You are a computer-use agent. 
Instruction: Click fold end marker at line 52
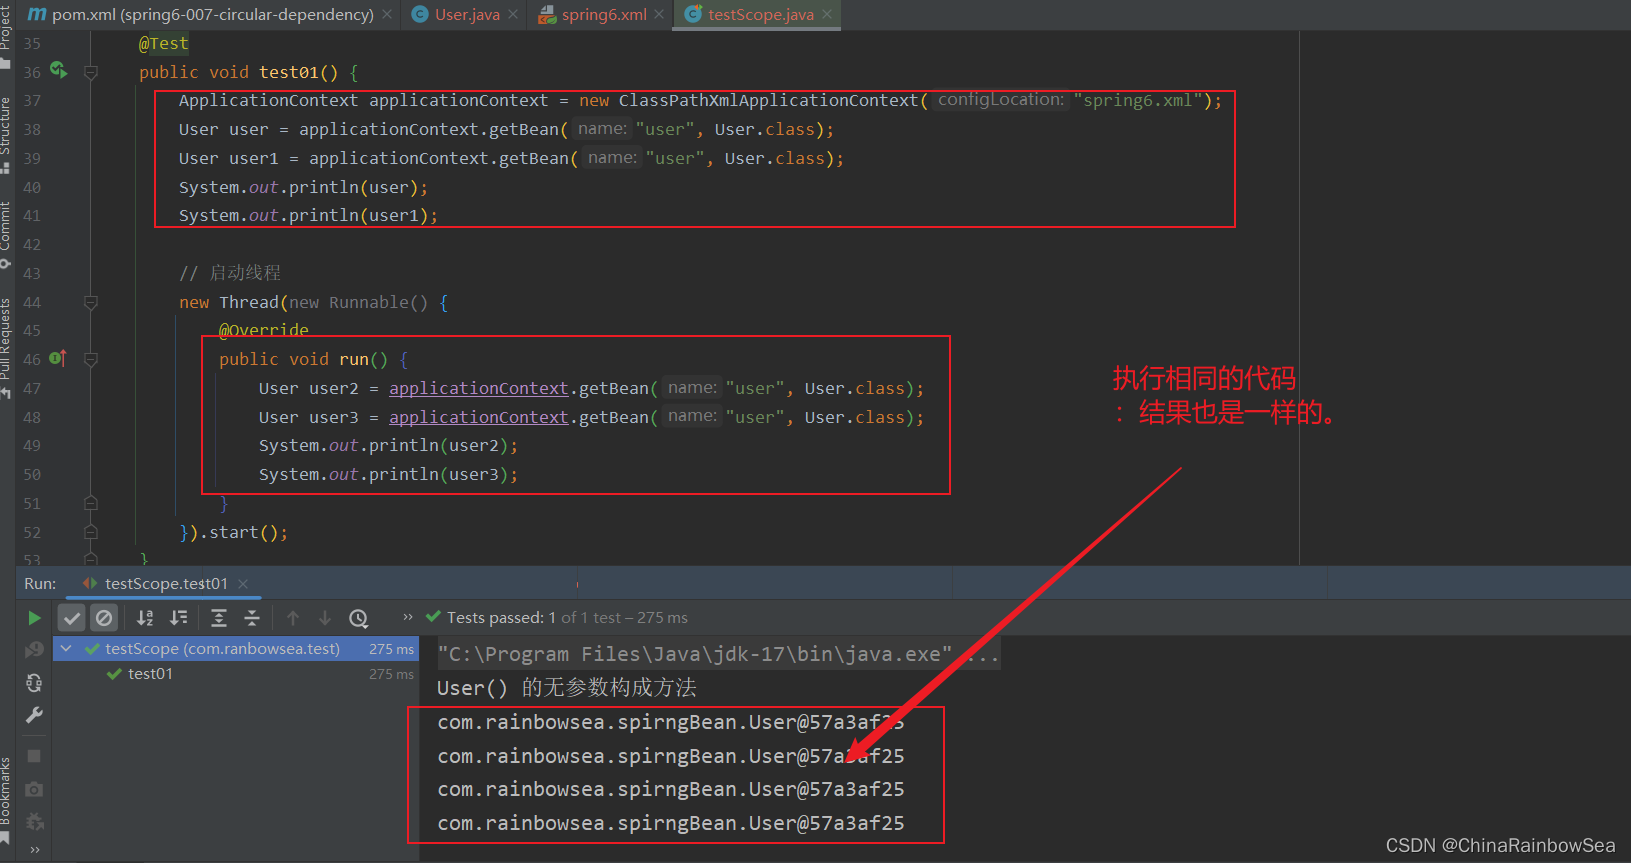tap(91, 532)
